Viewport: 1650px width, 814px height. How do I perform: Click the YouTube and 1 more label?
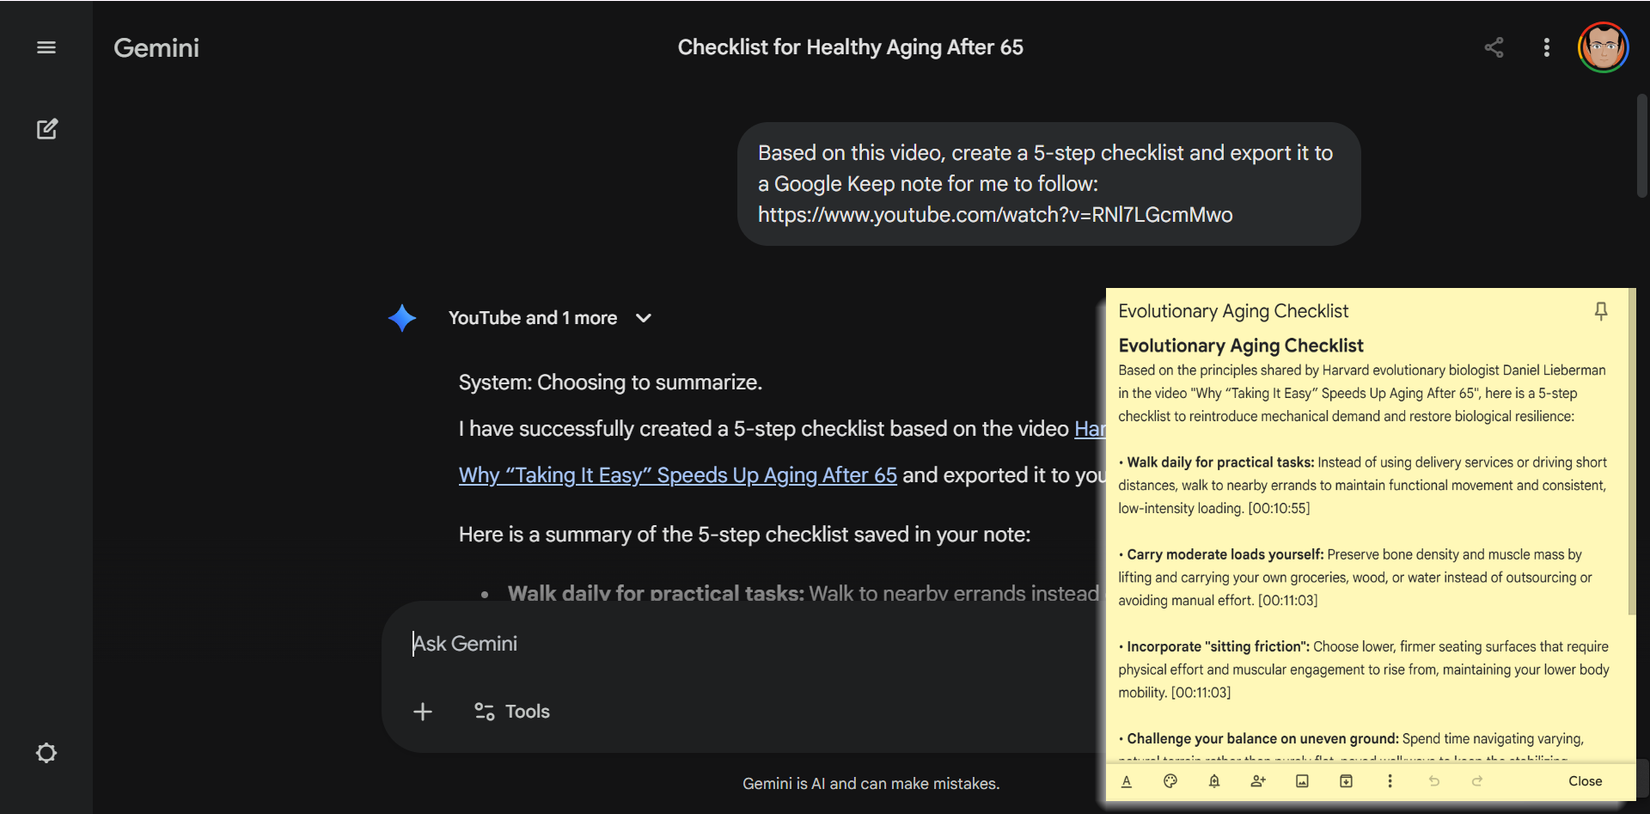(532, 318)
